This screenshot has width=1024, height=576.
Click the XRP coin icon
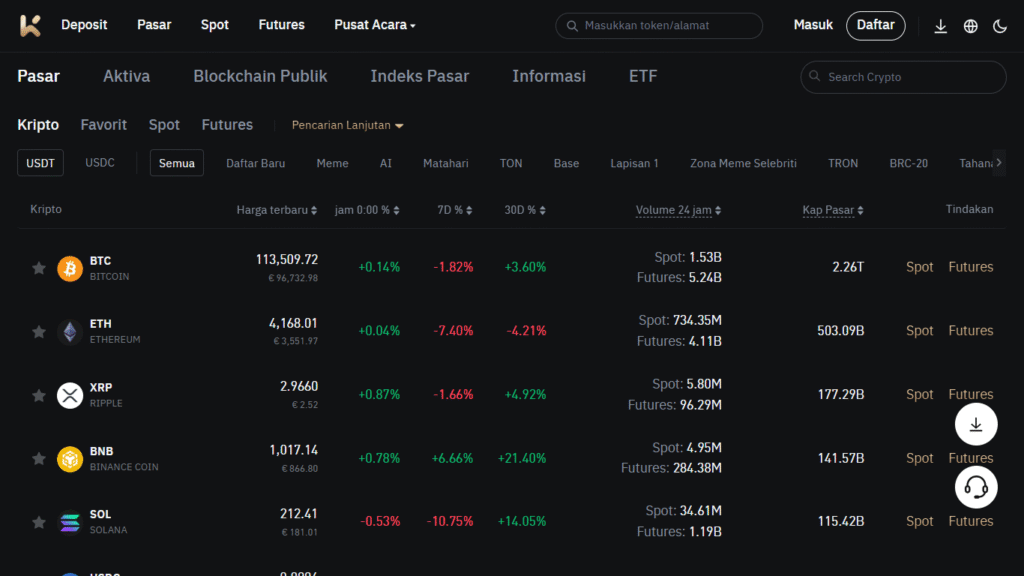(68, 395)
